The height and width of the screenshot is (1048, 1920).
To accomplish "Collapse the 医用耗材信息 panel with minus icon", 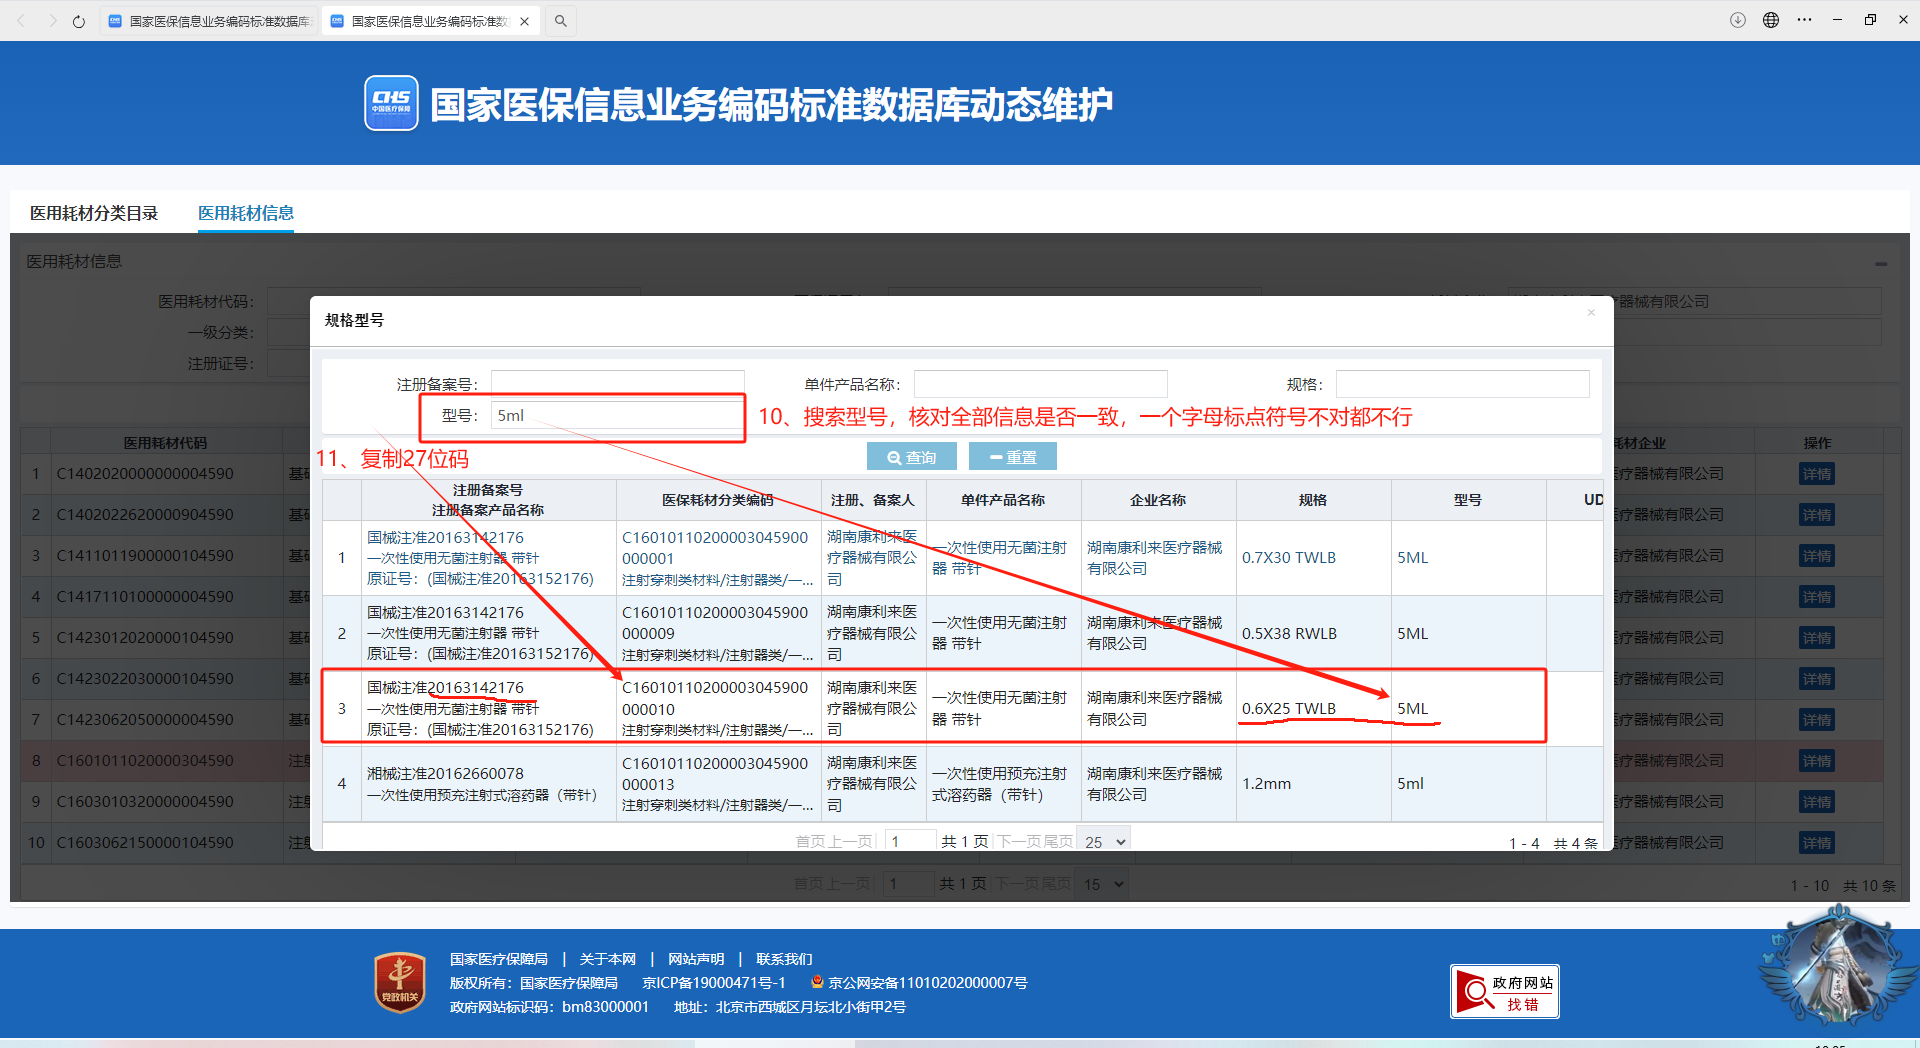I will pyautogui.click(x=1881, y=264).
